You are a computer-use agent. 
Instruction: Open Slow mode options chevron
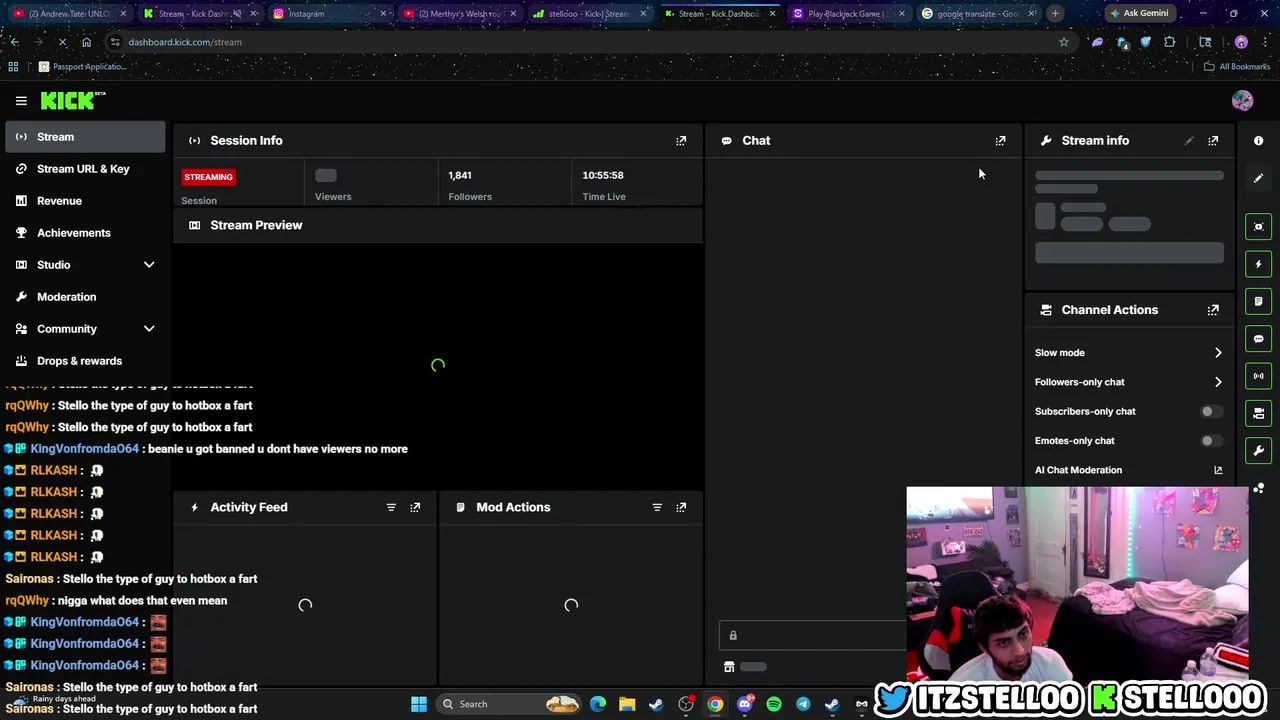click(1218, 353)
